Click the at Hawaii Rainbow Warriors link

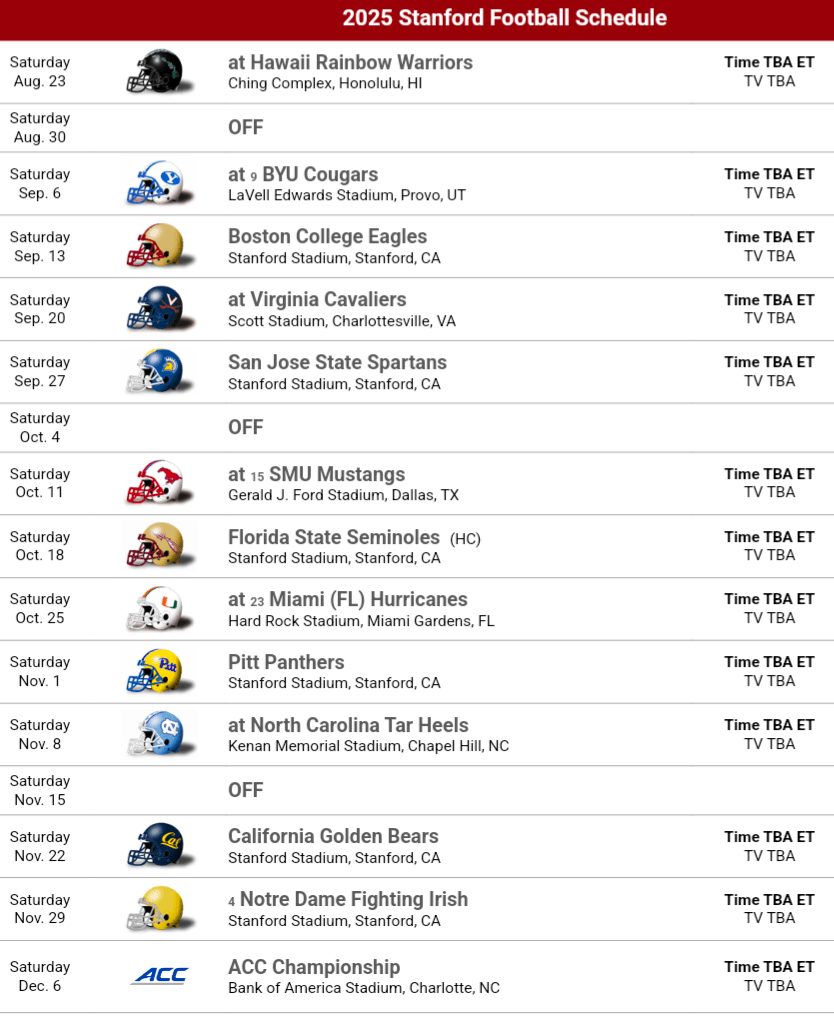(x=350, y=62)
